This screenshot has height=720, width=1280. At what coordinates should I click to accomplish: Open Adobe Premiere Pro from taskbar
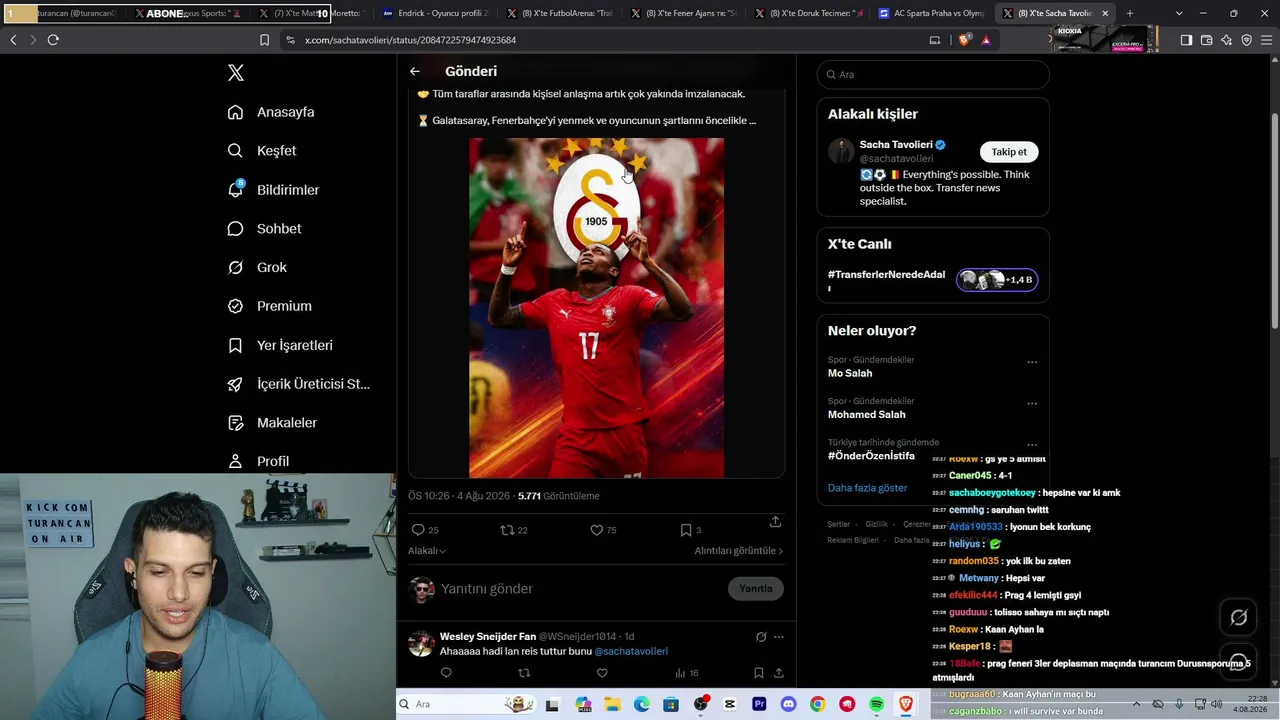click(x=759, y=705)
